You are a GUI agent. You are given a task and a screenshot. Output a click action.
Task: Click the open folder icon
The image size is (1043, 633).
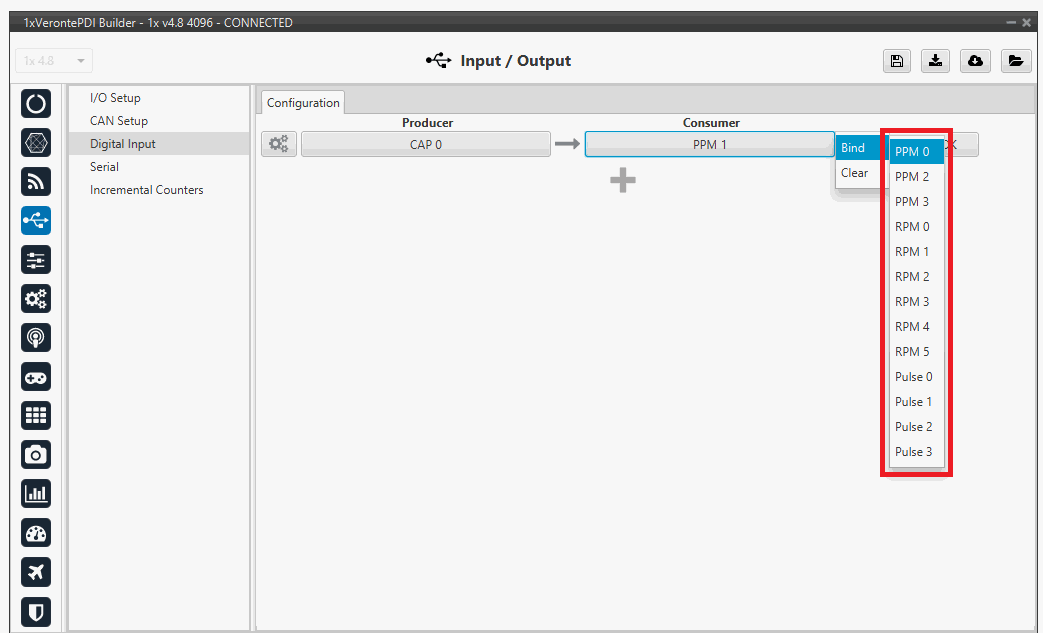click(x=1016, y=61)
